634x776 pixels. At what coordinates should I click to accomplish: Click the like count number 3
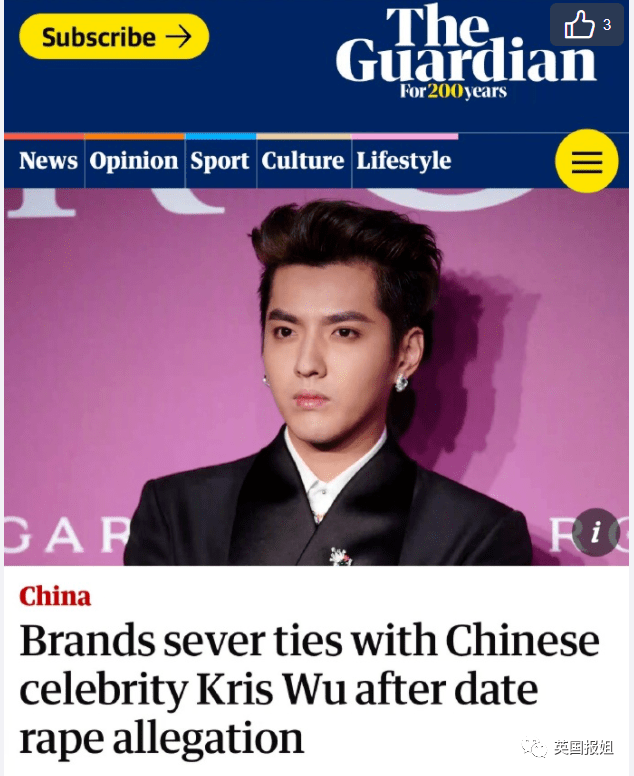607,25
